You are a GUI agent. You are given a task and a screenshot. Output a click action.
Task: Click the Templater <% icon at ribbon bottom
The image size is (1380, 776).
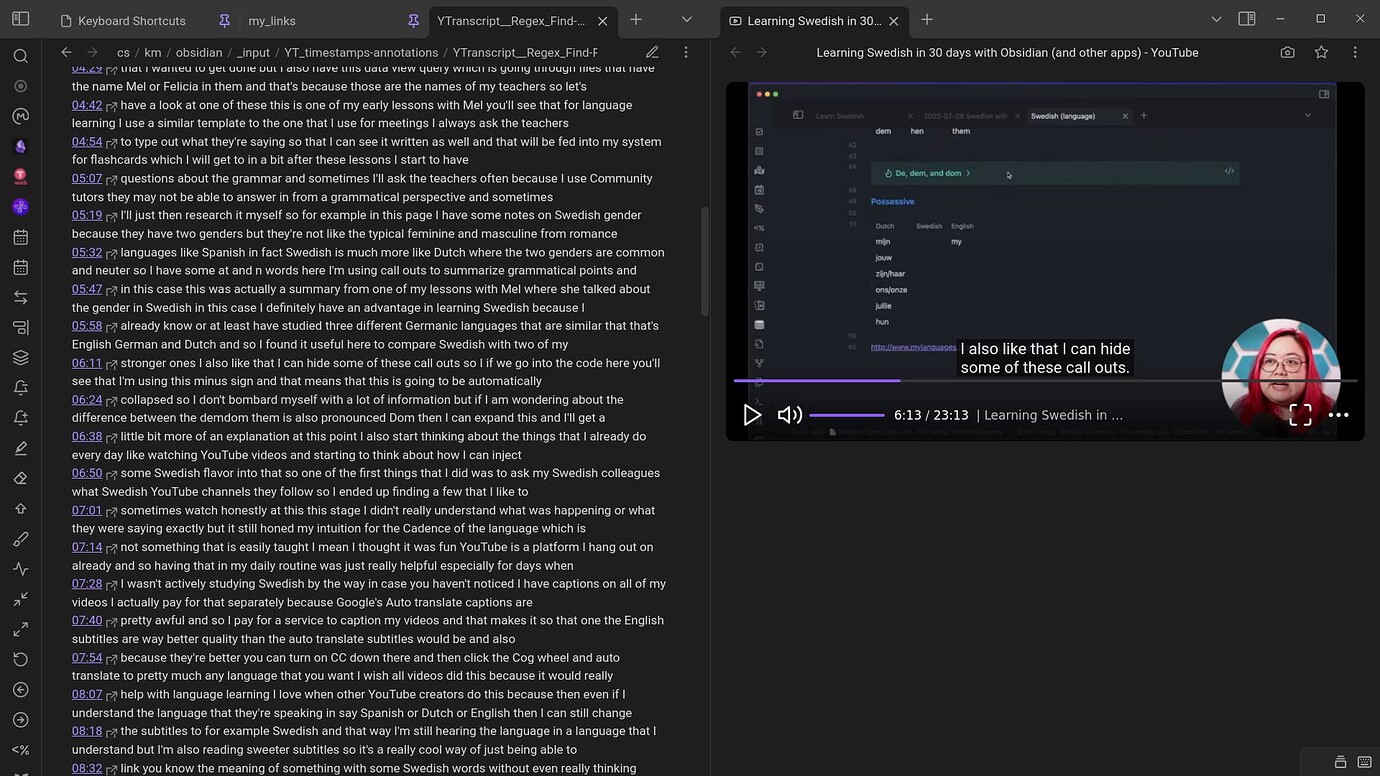[x=20, y=749]
